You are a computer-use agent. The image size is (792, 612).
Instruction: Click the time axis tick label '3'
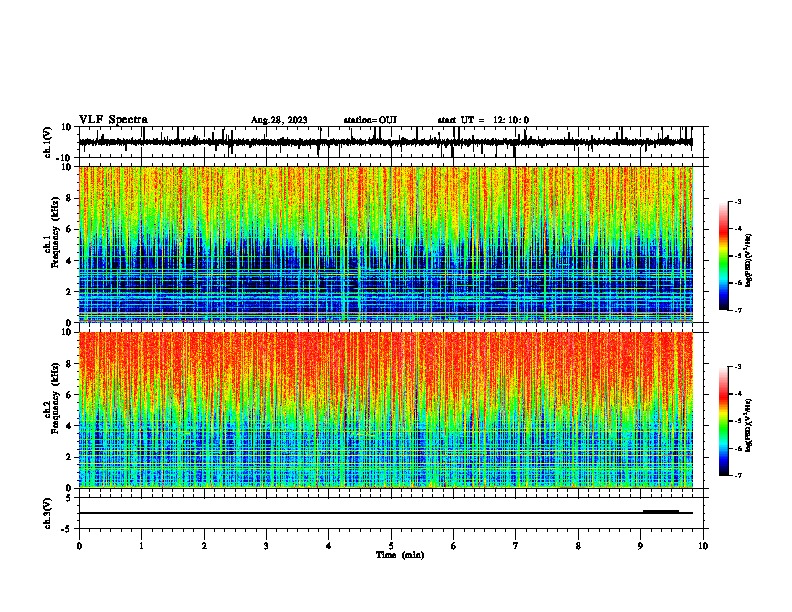[266, 546]
